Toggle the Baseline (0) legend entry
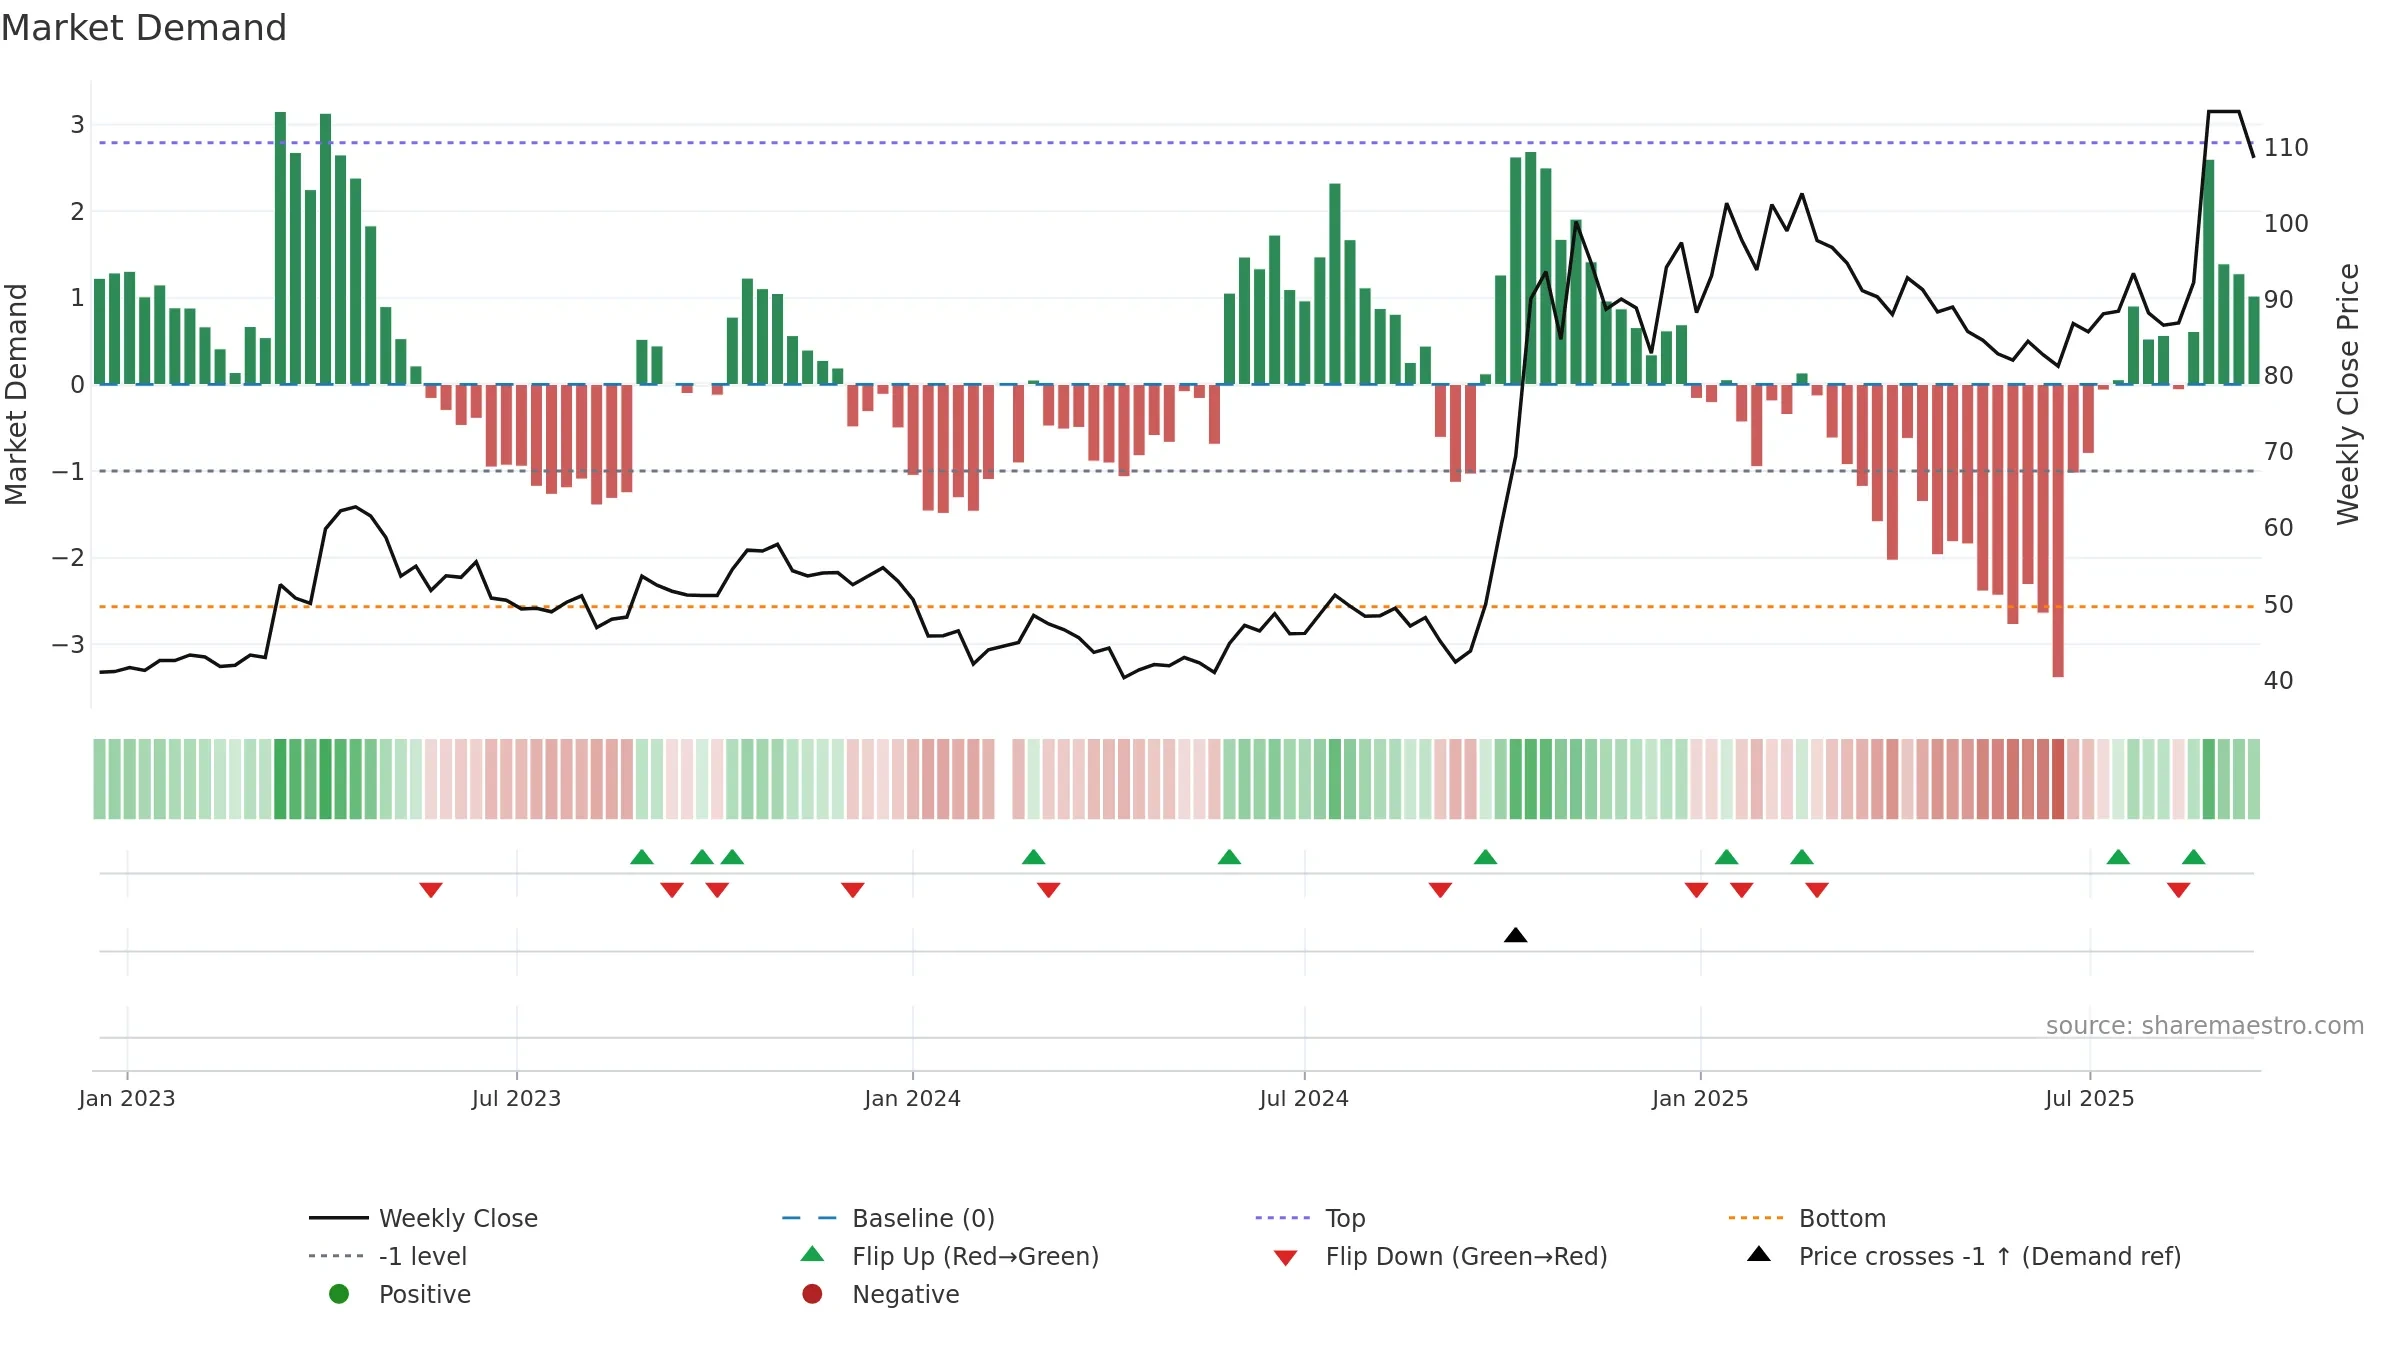The width and height of the screenshot is (2400, 1350). click(x=888, y=1218)
